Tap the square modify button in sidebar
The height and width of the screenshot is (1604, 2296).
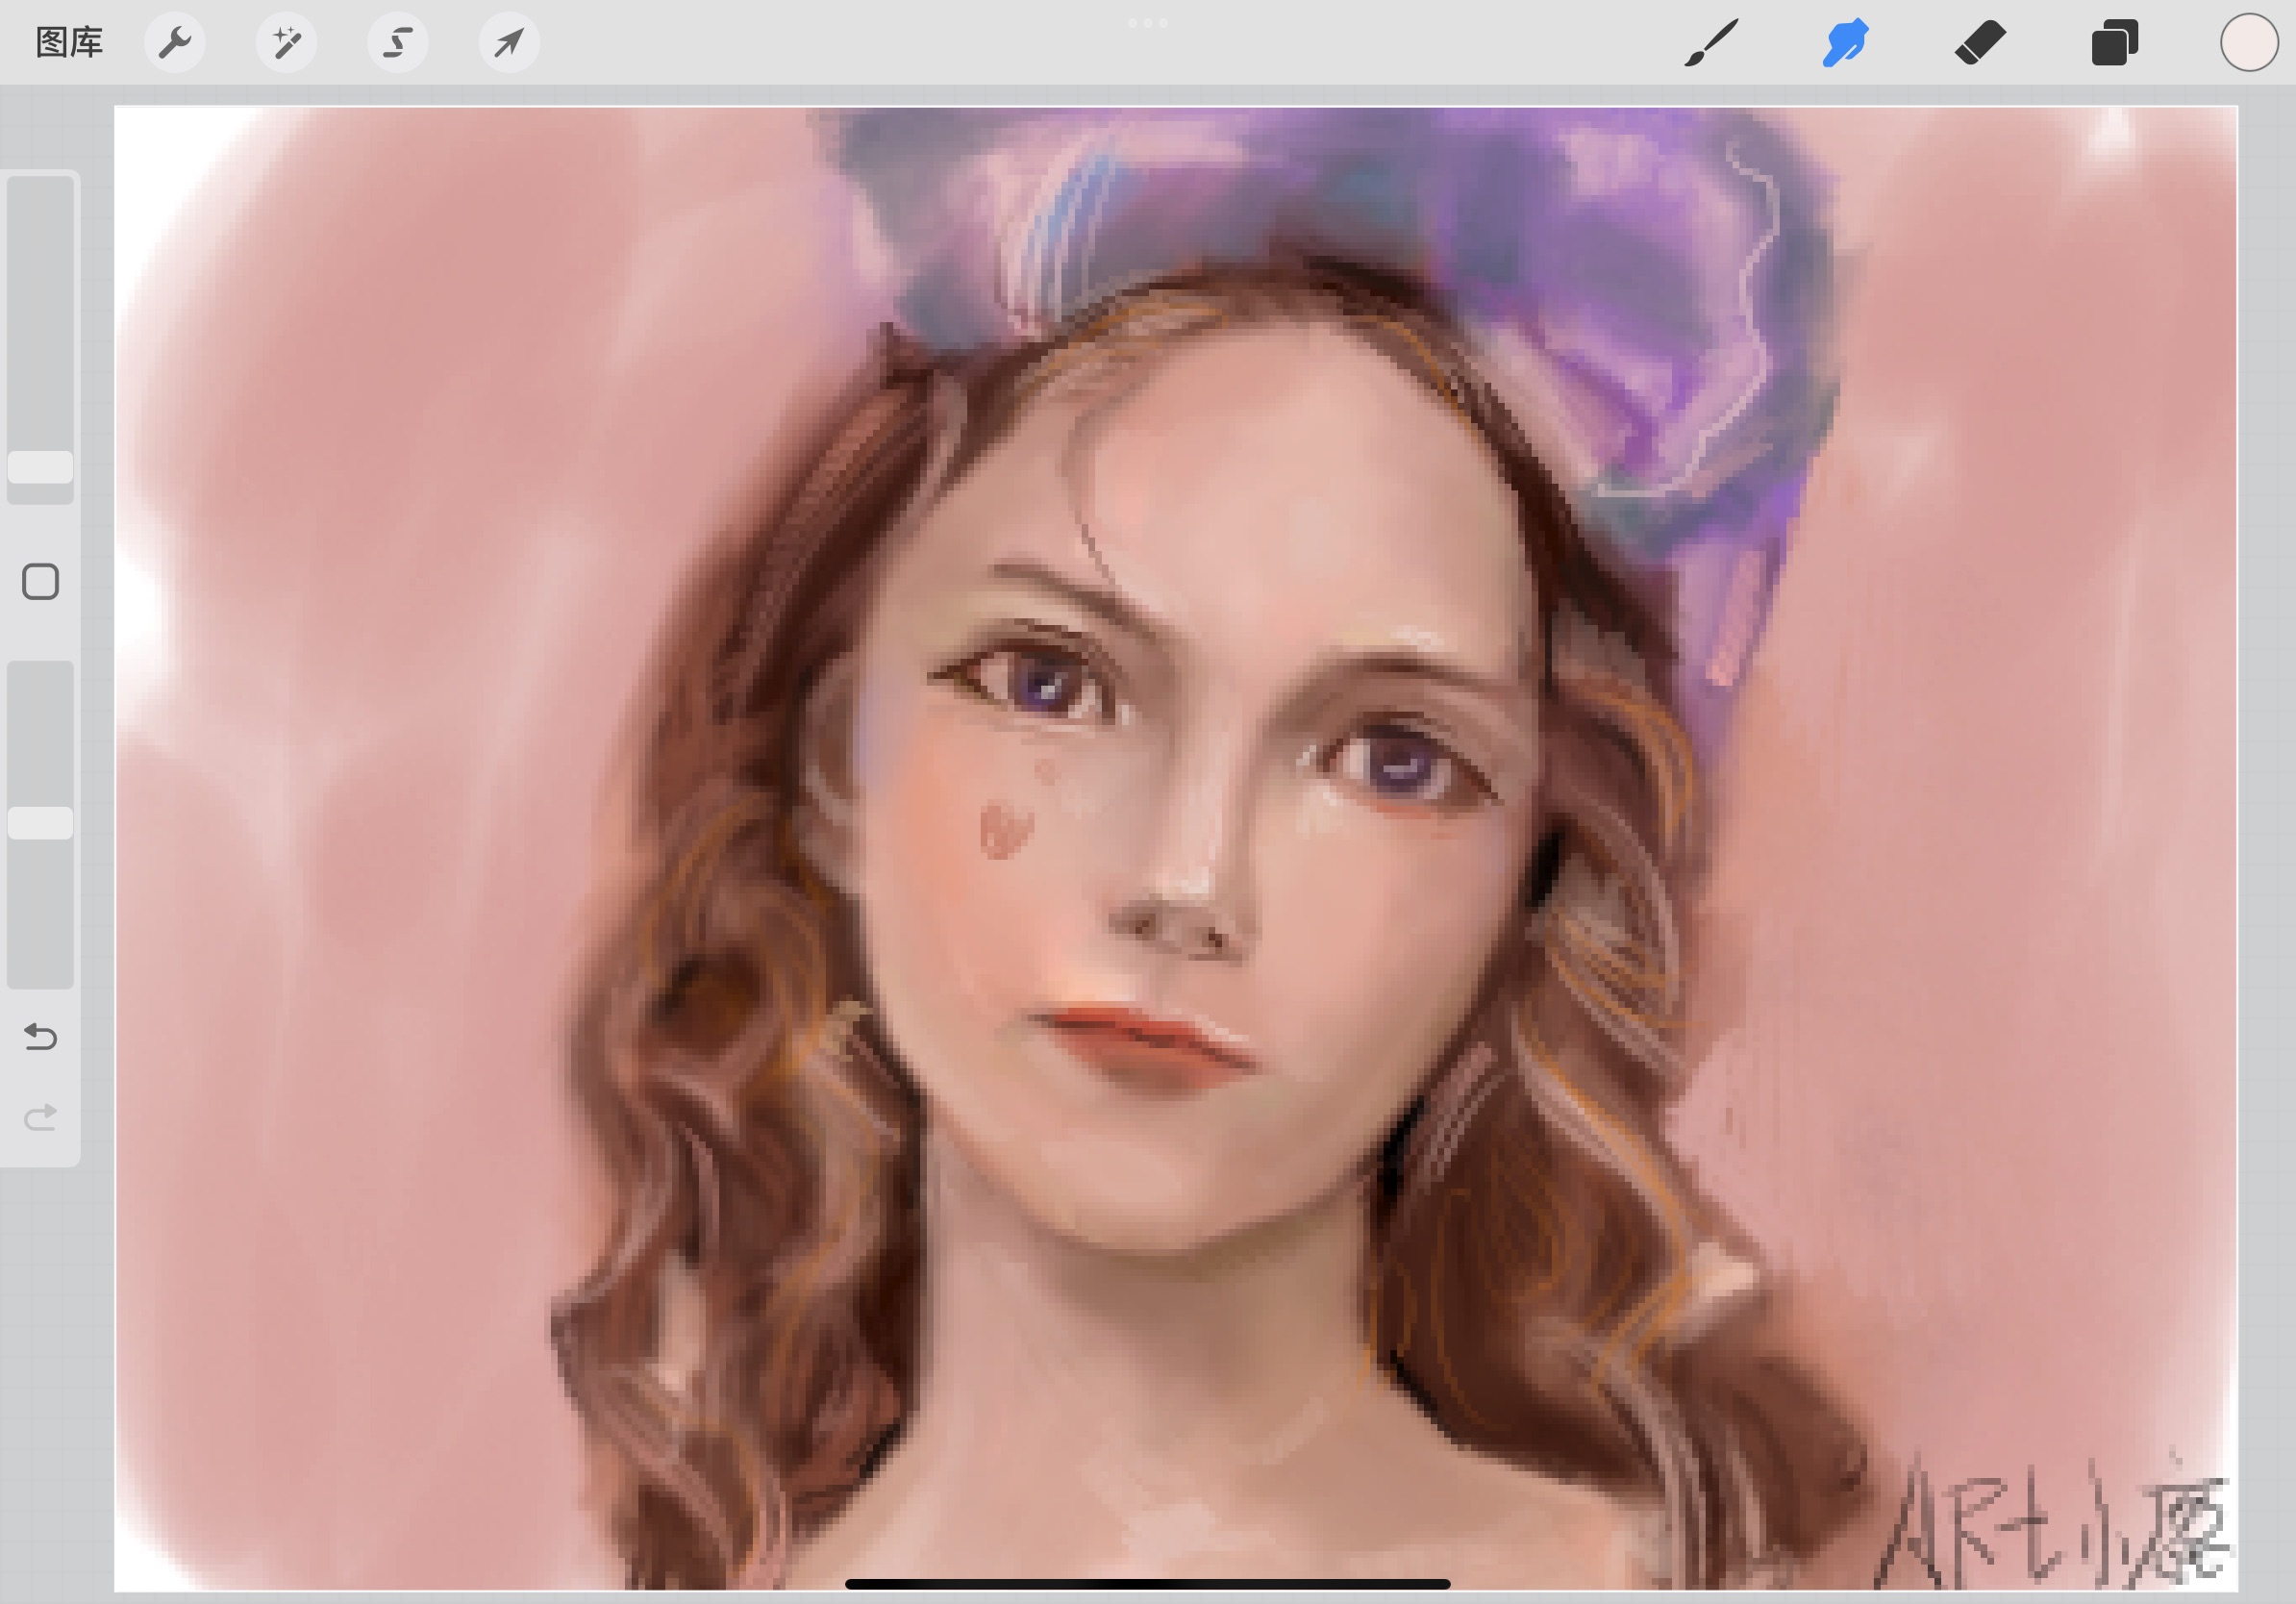click(40, 581)
